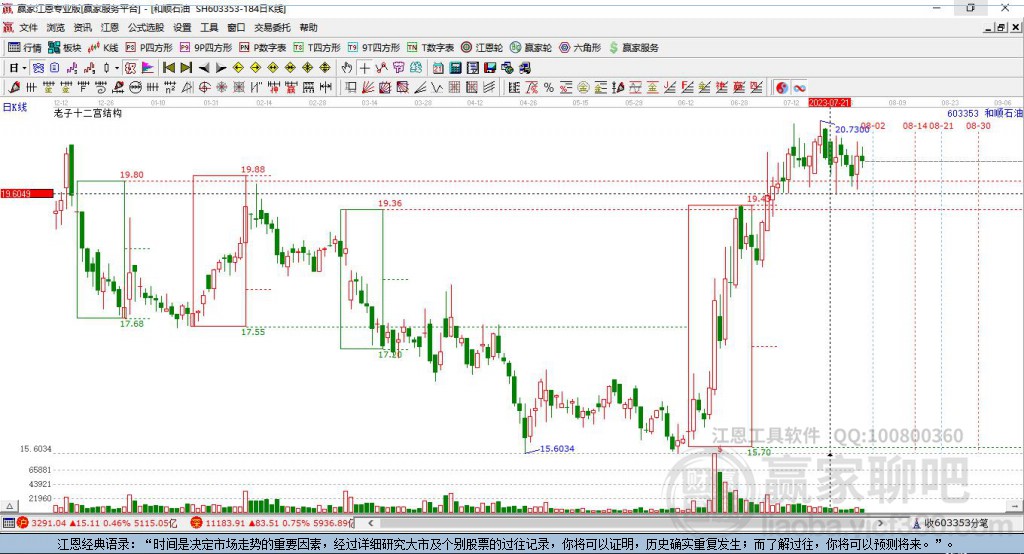The image size is (1024, 554).
Task: Click the black right arrow next icon
Action: 221,68
